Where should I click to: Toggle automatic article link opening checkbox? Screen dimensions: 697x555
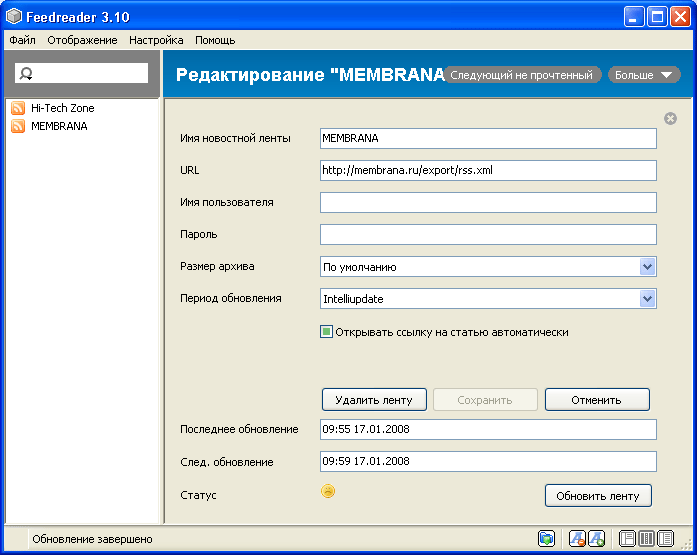tap(326, 332)
